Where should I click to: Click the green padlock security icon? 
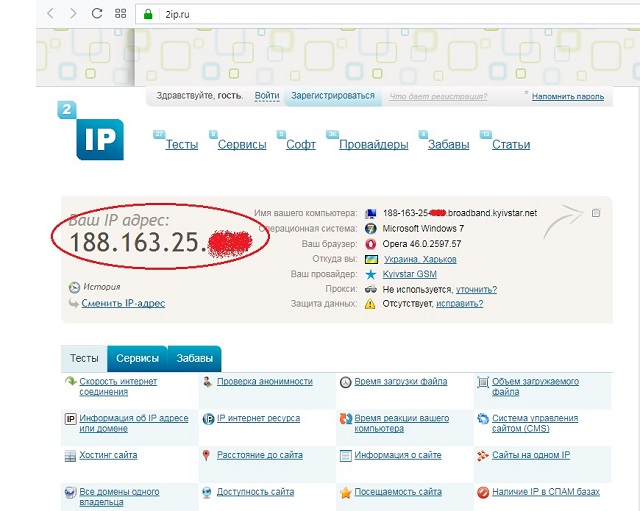148,14
